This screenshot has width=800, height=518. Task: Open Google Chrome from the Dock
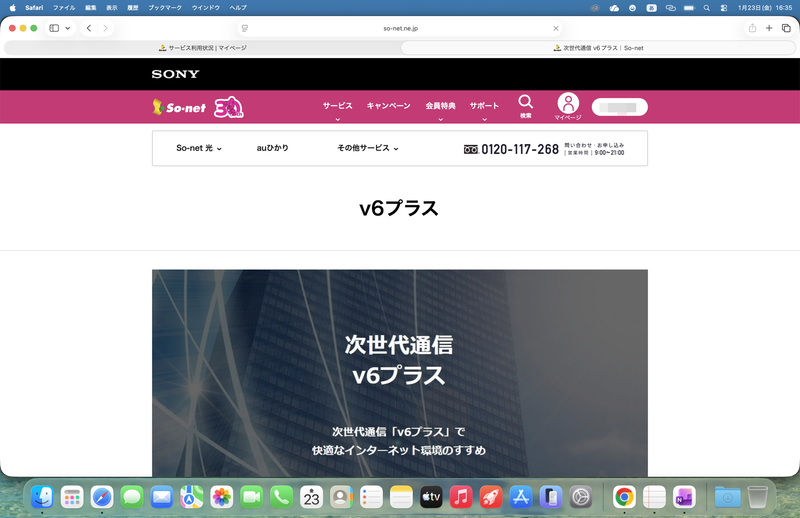pyautogui.click(x=624, y=497)
